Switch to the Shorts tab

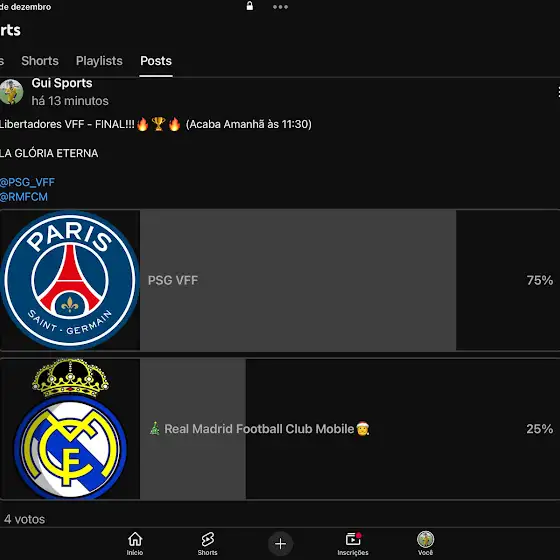[40, 61]
